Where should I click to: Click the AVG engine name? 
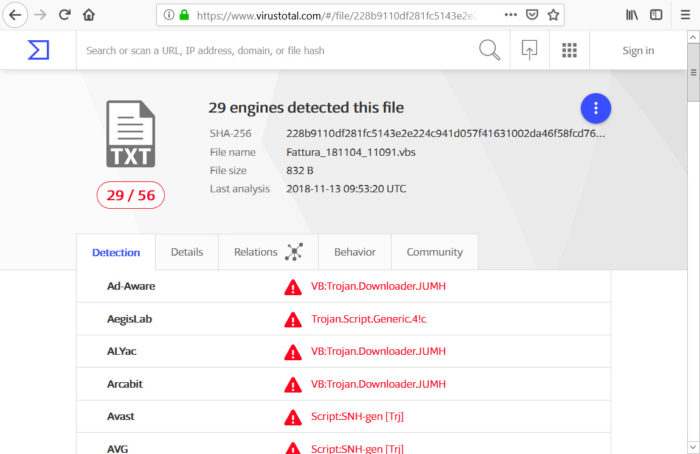click(117, 449)
